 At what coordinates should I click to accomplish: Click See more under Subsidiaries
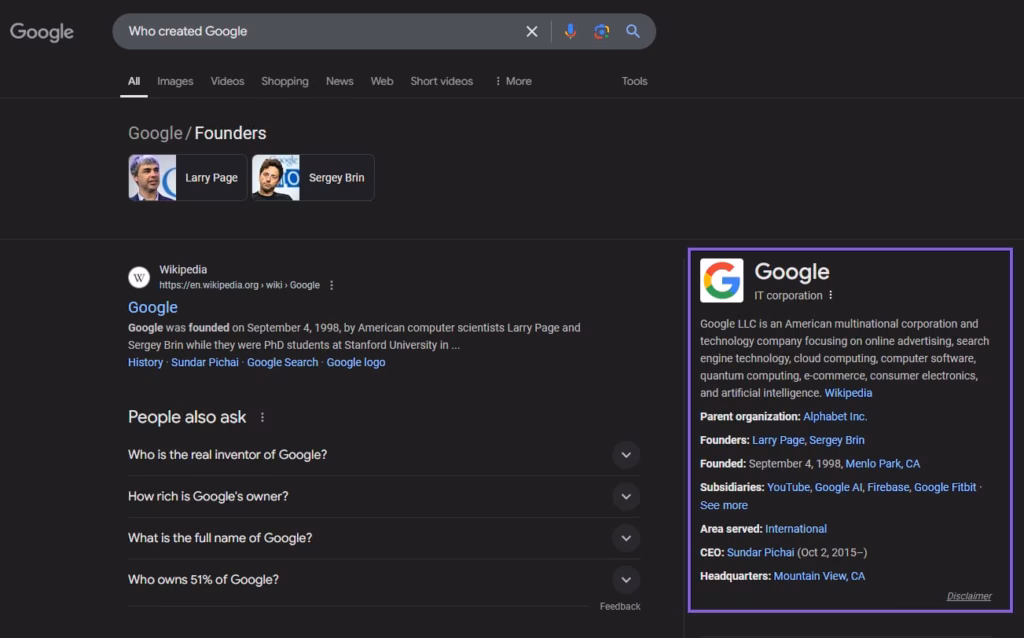coord(723,505)
